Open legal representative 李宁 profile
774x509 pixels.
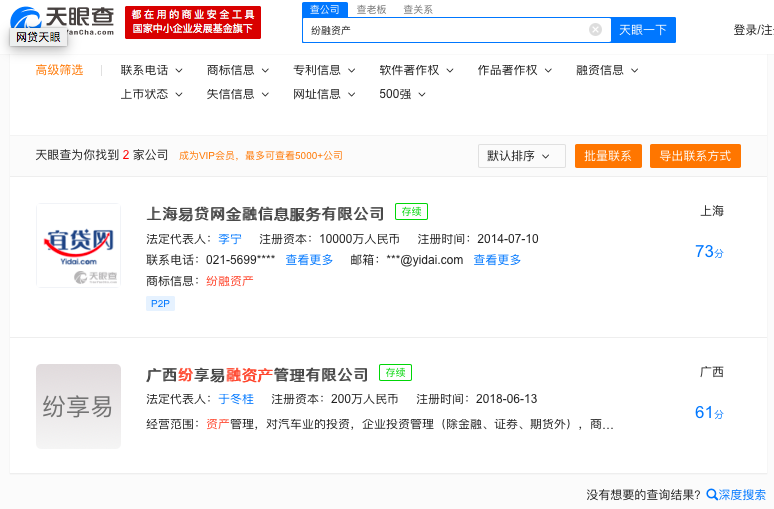(x=230, y=239)
